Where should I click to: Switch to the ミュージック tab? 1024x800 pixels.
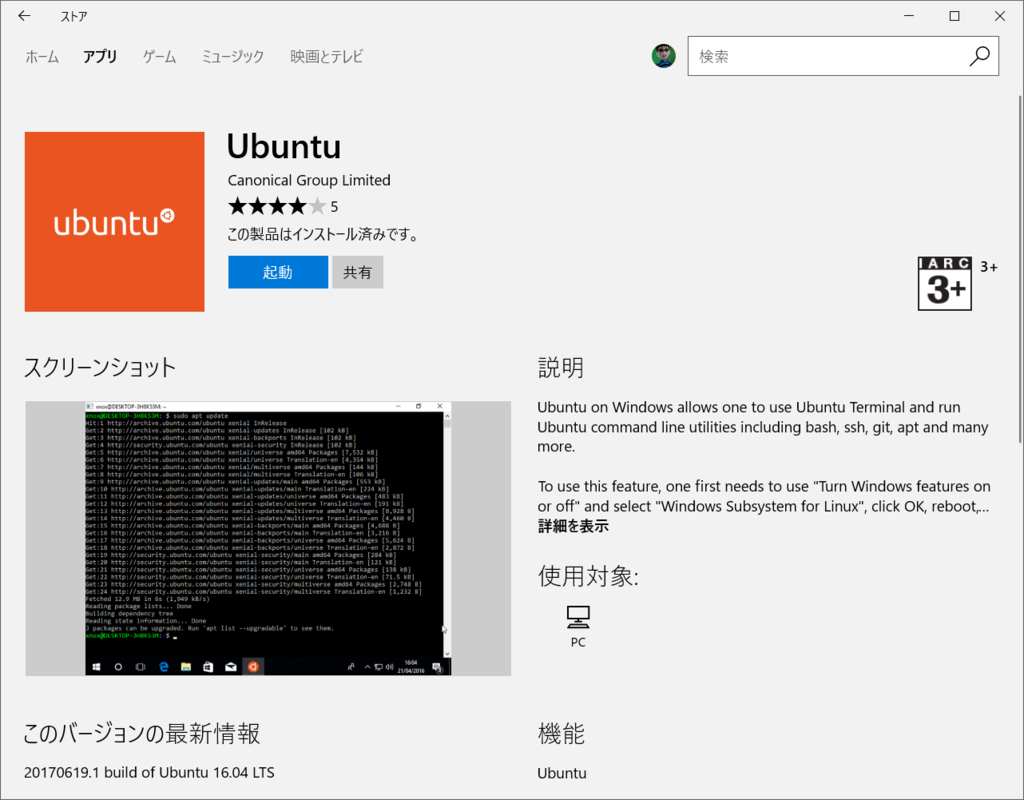click(232, 57)
